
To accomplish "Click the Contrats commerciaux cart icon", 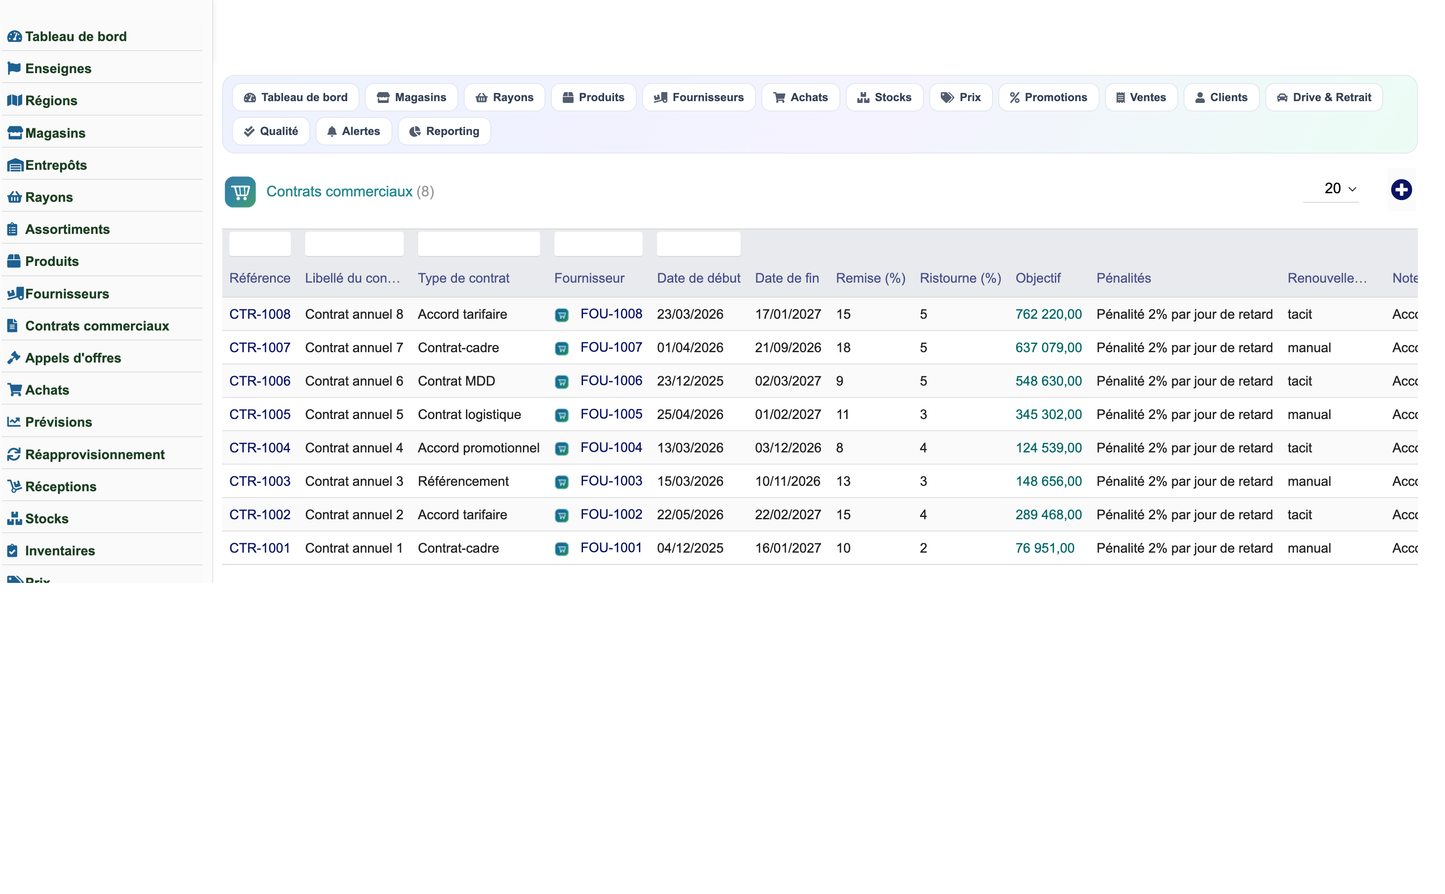I will (240, 192).
